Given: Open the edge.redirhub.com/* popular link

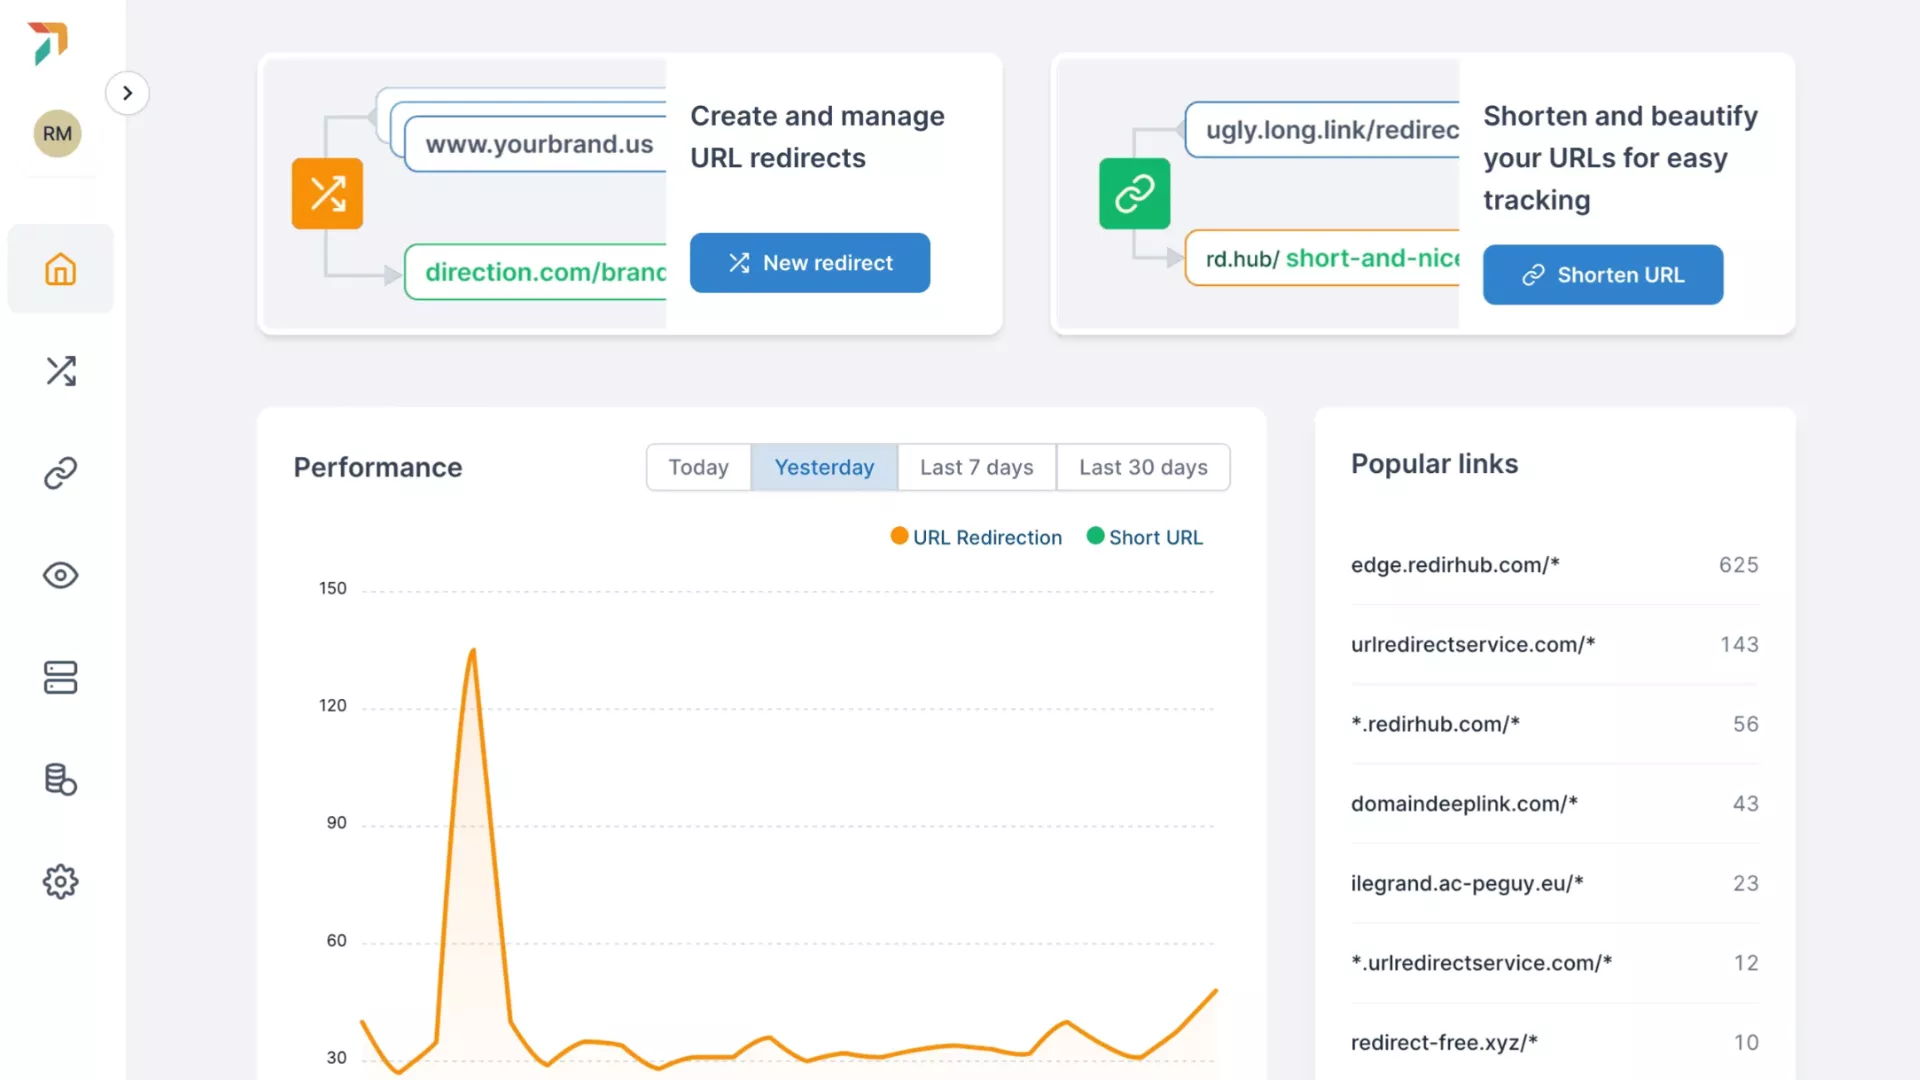Looking at the screenshot, I should [1455, 565].
